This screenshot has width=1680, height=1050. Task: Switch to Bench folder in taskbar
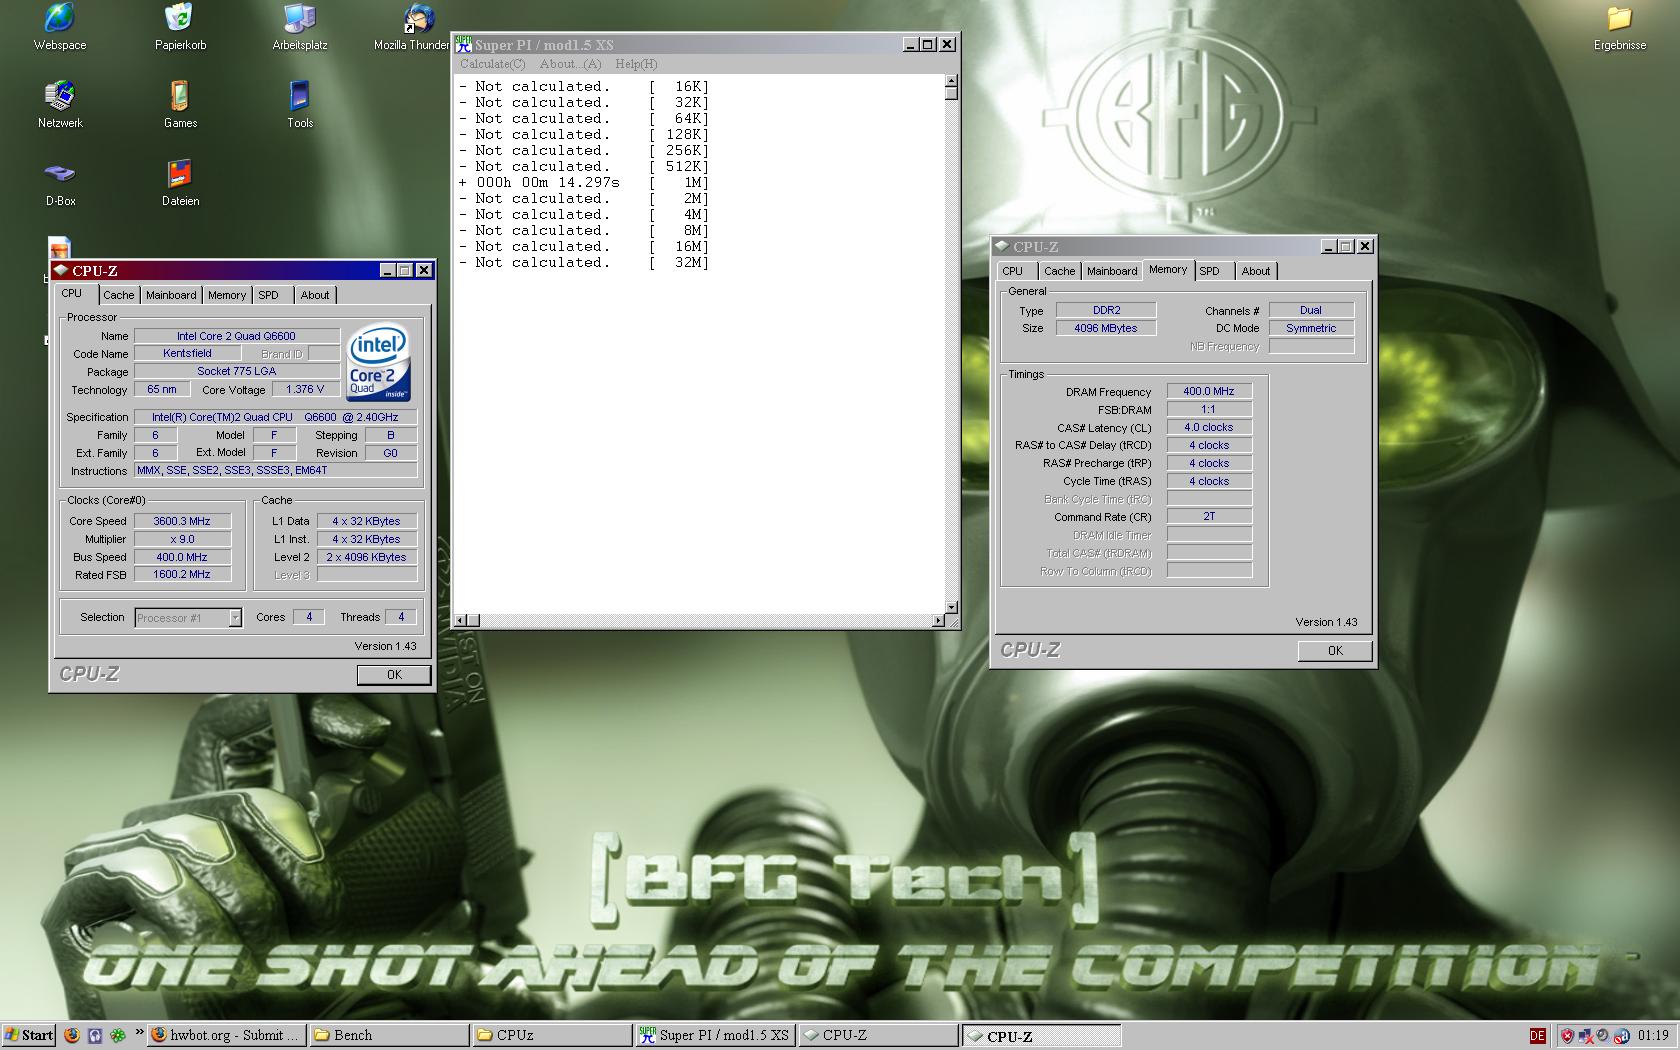pos(389,1035)
